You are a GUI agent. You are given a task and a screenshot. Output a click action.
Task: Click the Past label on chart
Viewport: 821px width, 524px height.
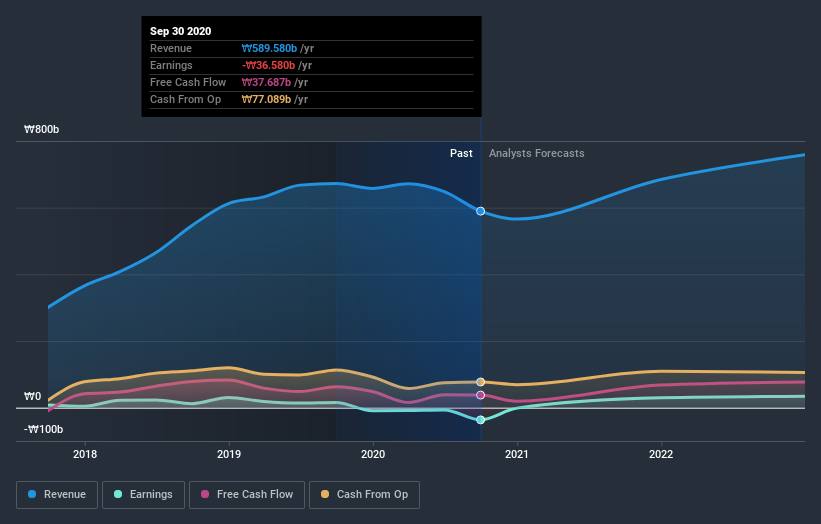(x=461, y=153)
